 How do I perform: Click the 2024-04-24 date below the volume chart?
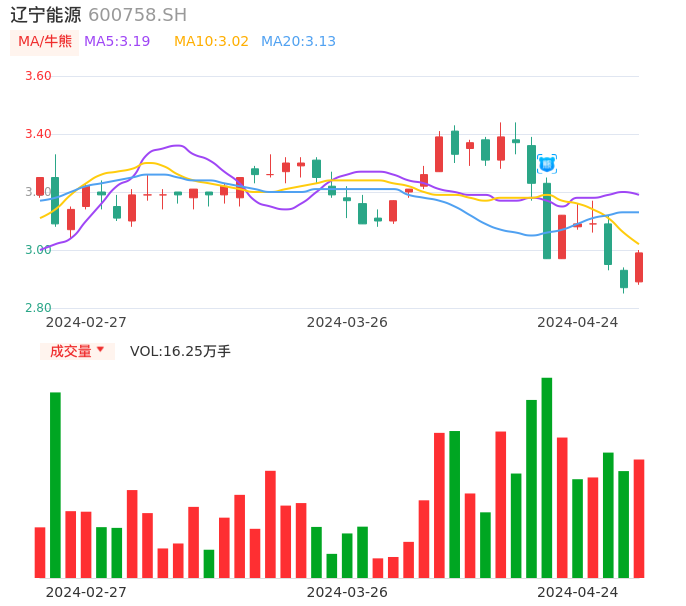point(577,592)
